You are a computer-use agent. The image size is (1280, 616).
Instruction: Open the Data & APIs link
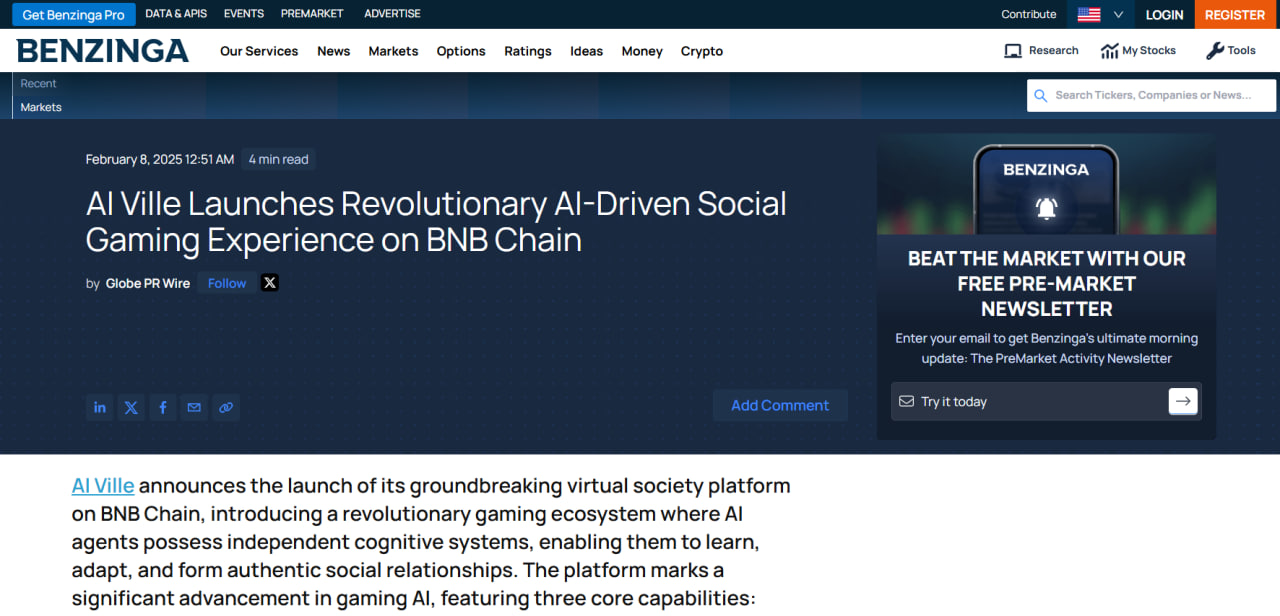(174, 14)
